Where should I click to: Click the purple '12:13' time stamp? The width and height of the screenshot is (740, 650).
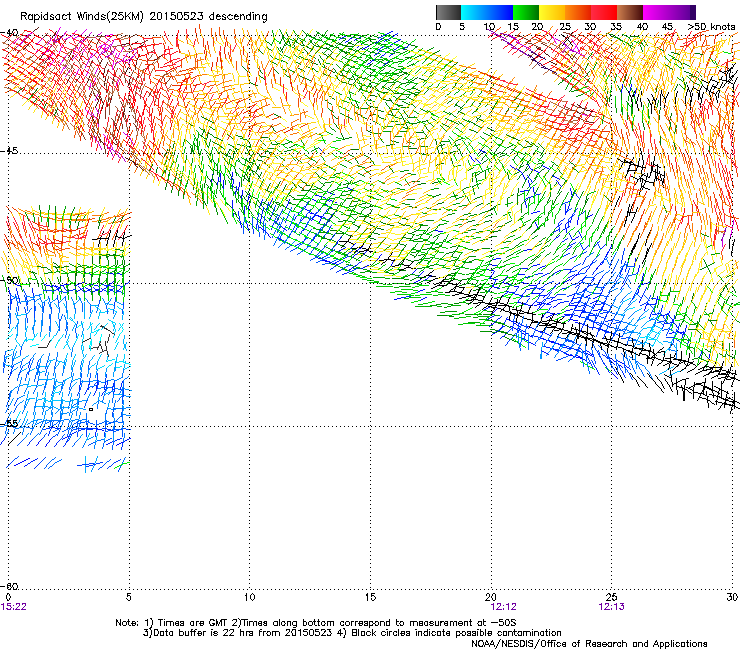[611, 607]
